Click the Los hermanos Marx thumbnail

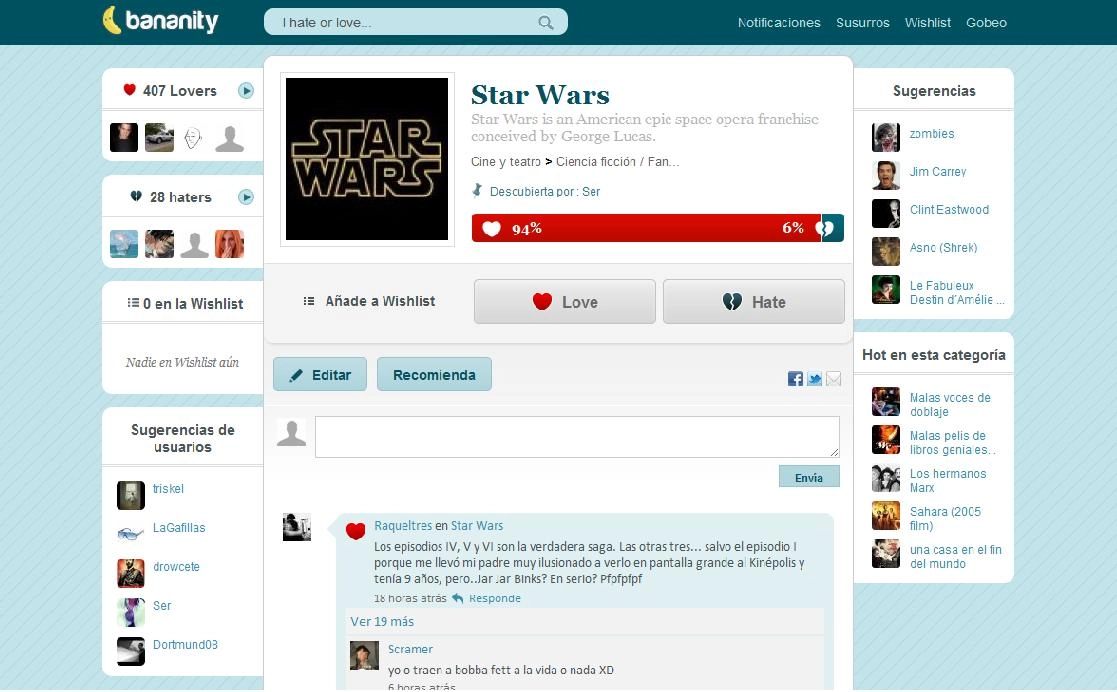886,477
